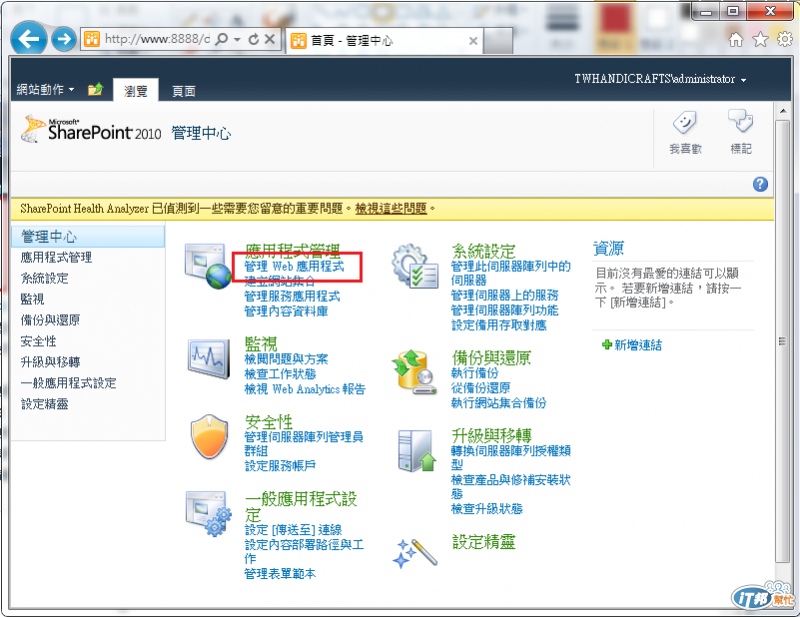Switch to the 頁面 ribbon tab

184,91
